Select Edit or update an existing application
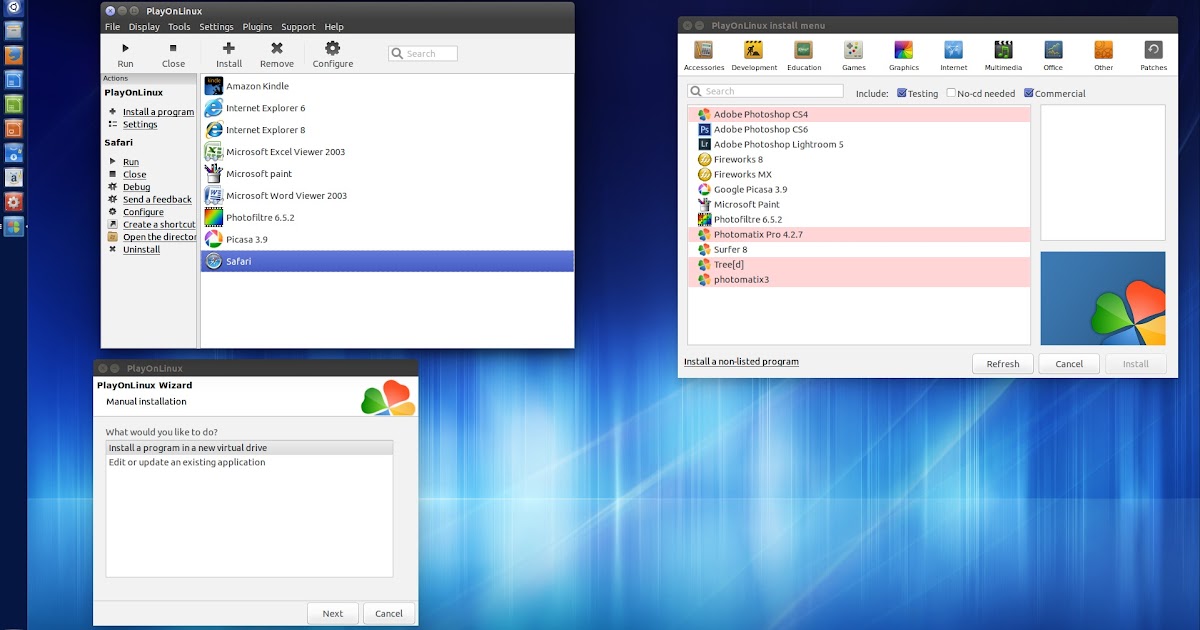 tap(249, 462)
